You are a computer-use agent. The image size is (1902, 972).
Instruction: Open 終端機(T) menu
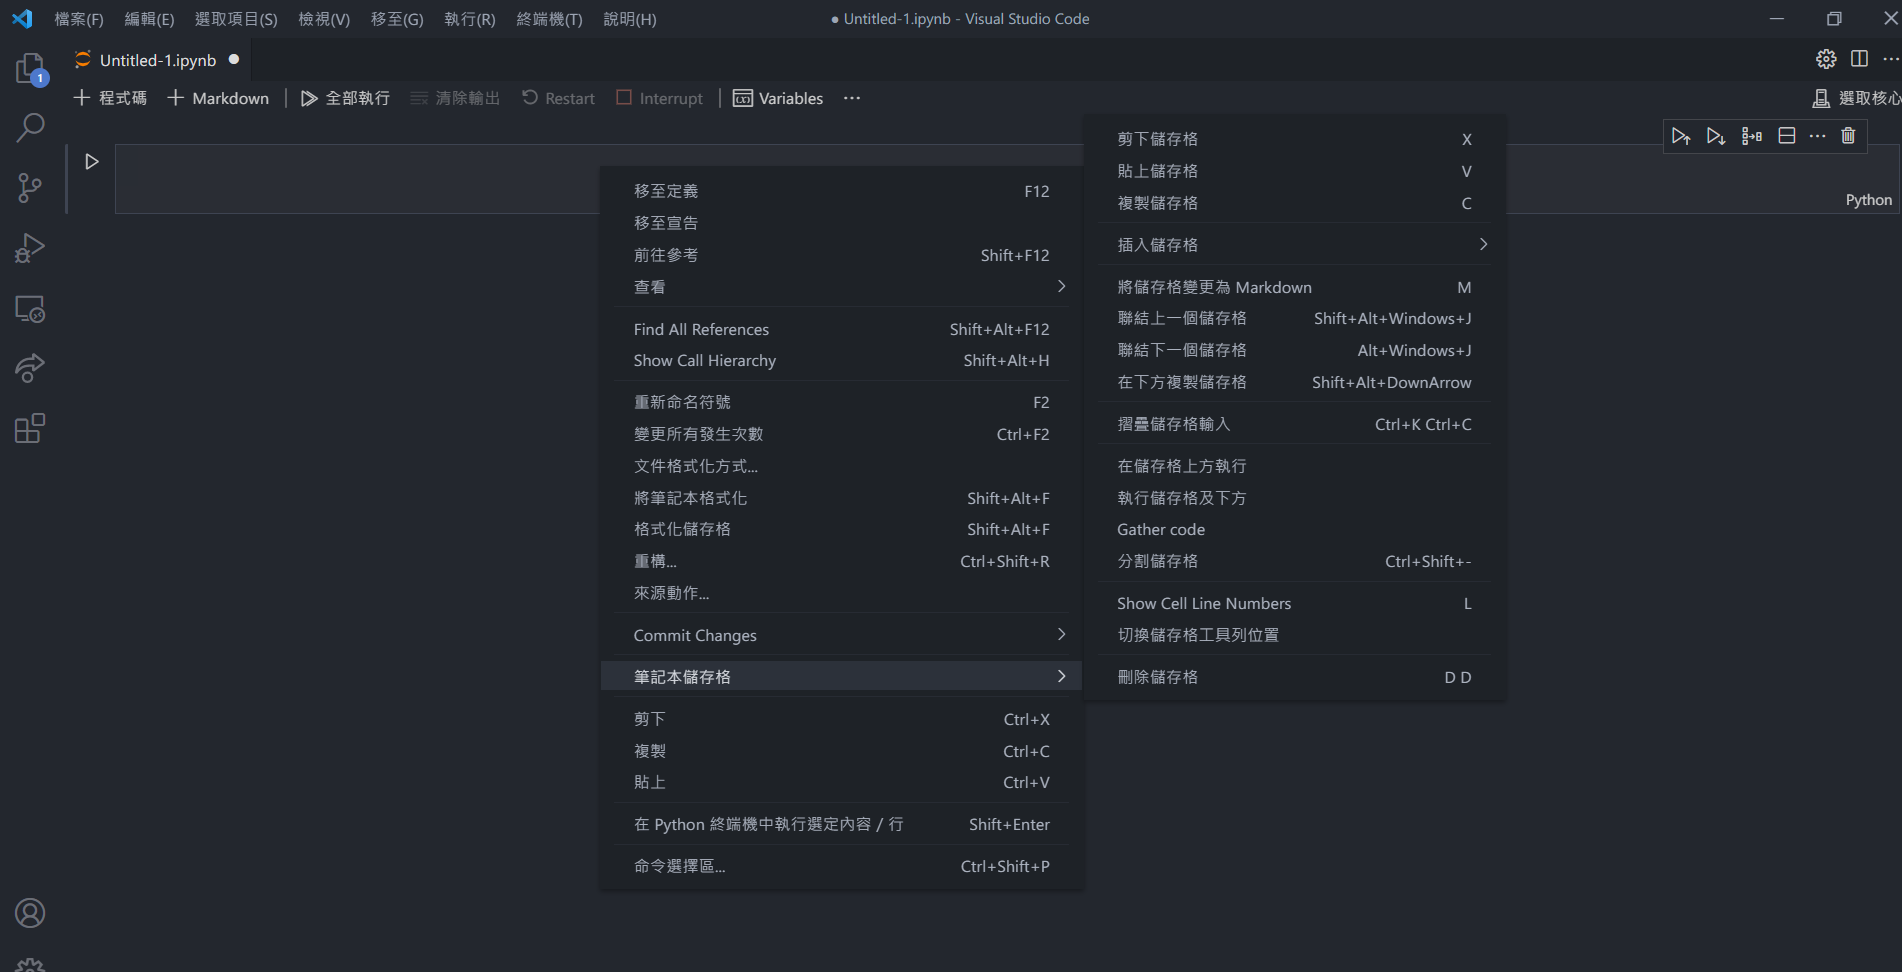[x=549, y=19]
